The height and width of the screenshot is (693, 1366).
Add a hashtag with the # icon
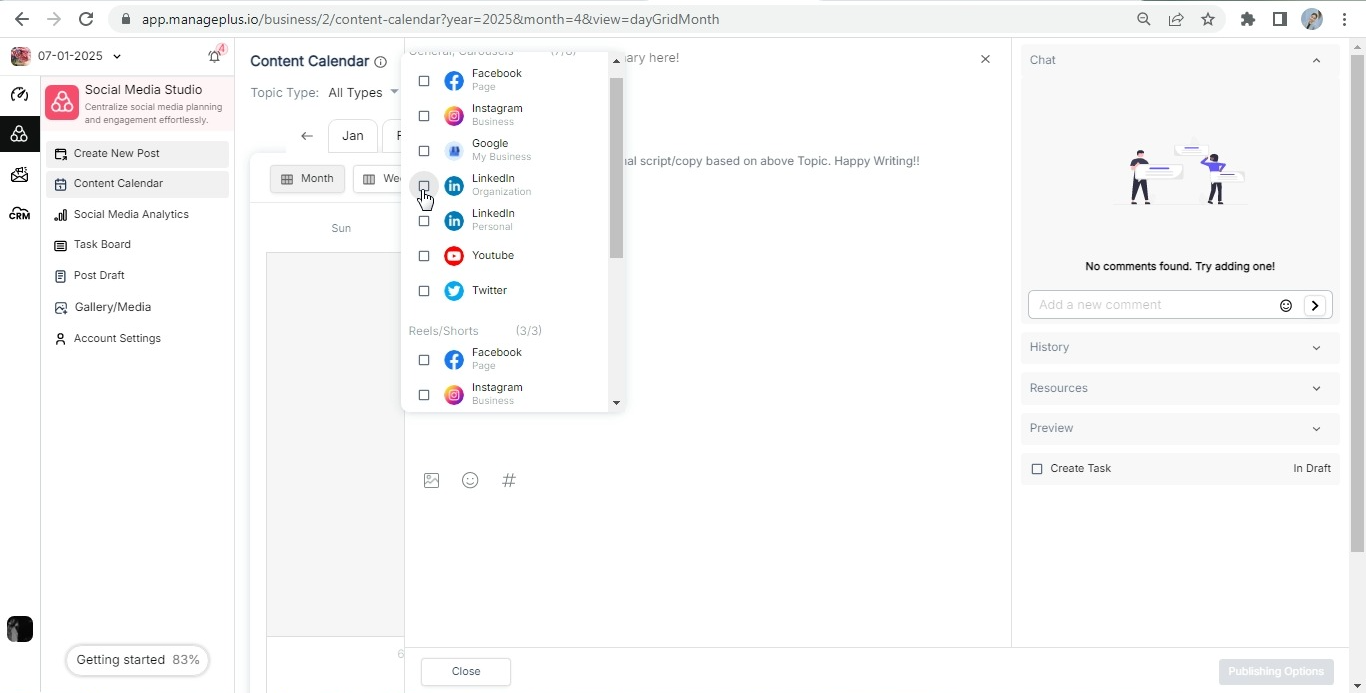509,480
